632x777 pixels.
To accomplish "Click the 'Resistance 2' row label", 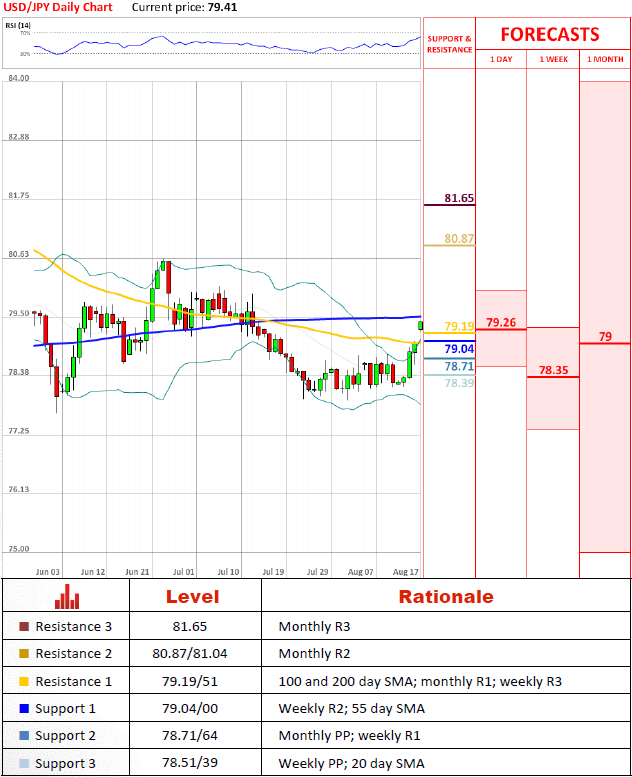I will coord(73,654).
